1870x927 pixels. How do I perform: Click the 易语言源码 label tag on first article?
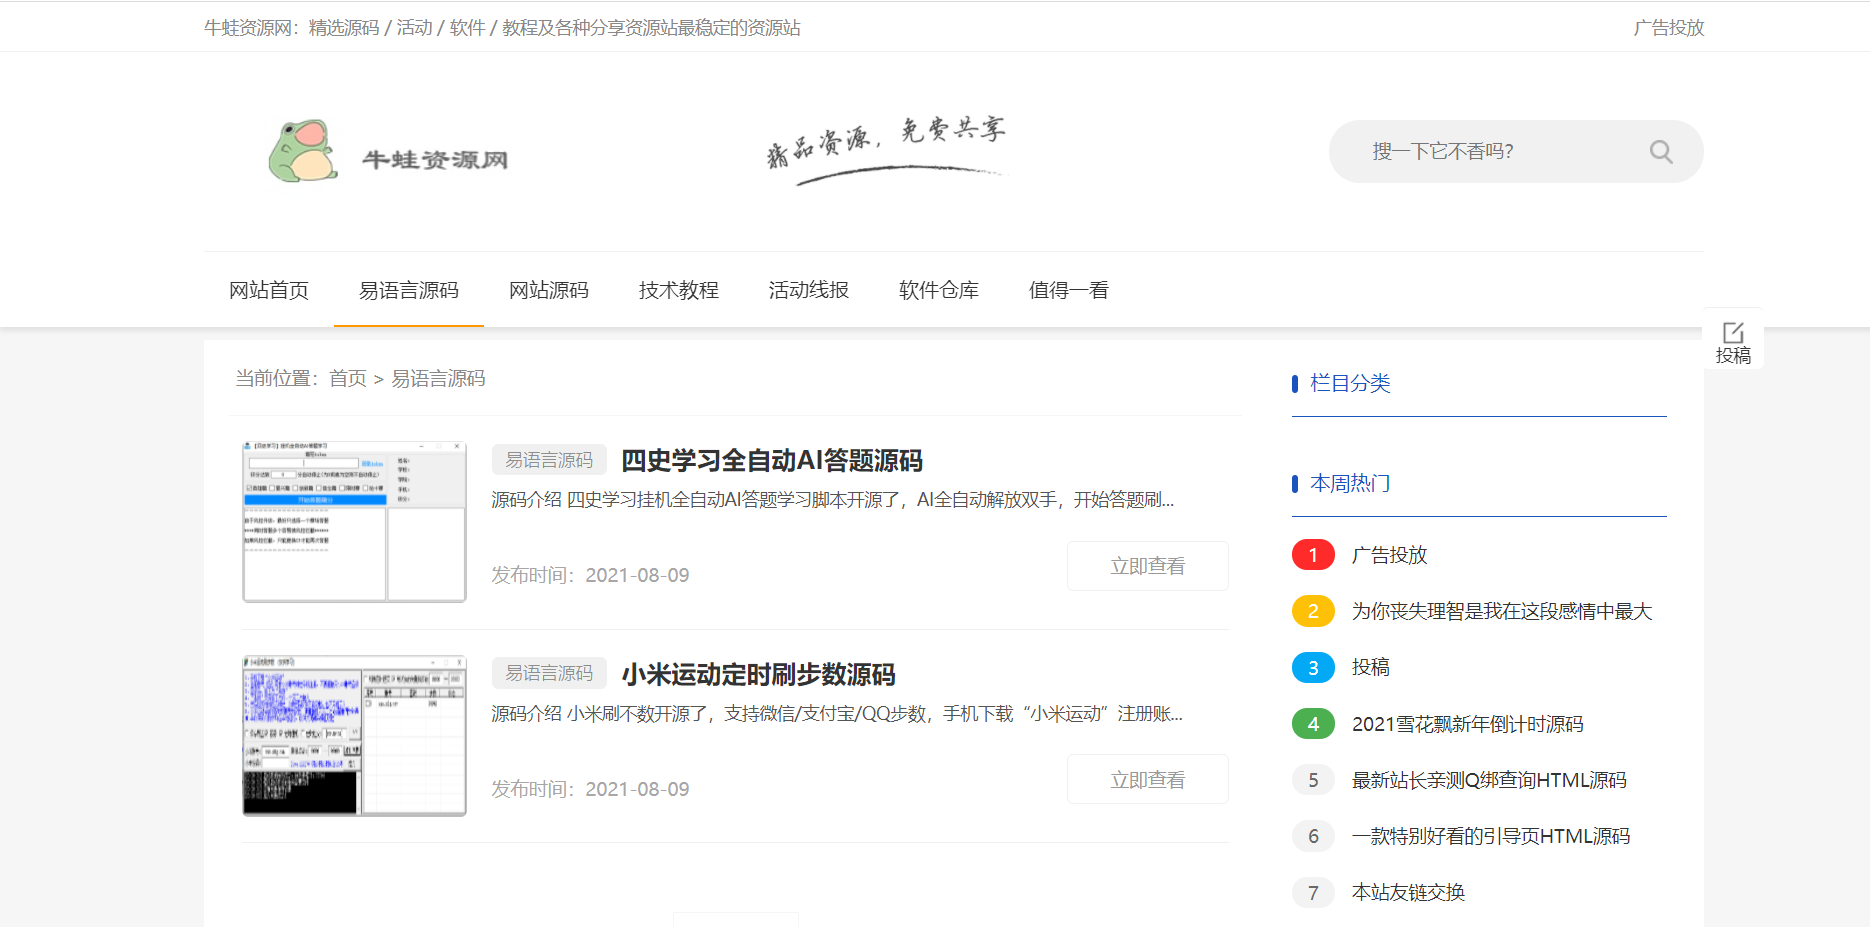(x=549, y=458)
